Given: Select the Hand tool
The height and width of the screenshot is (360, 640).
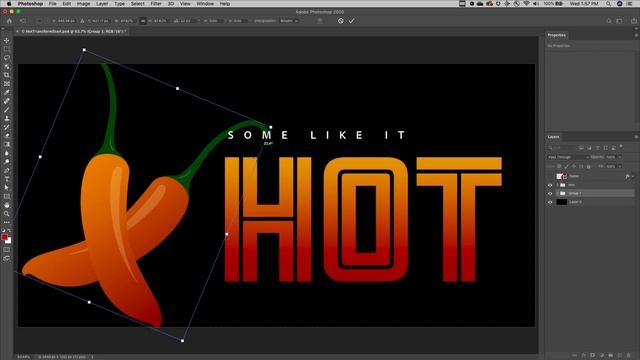Looking at the screenshot, I should (x=7, y=205).
